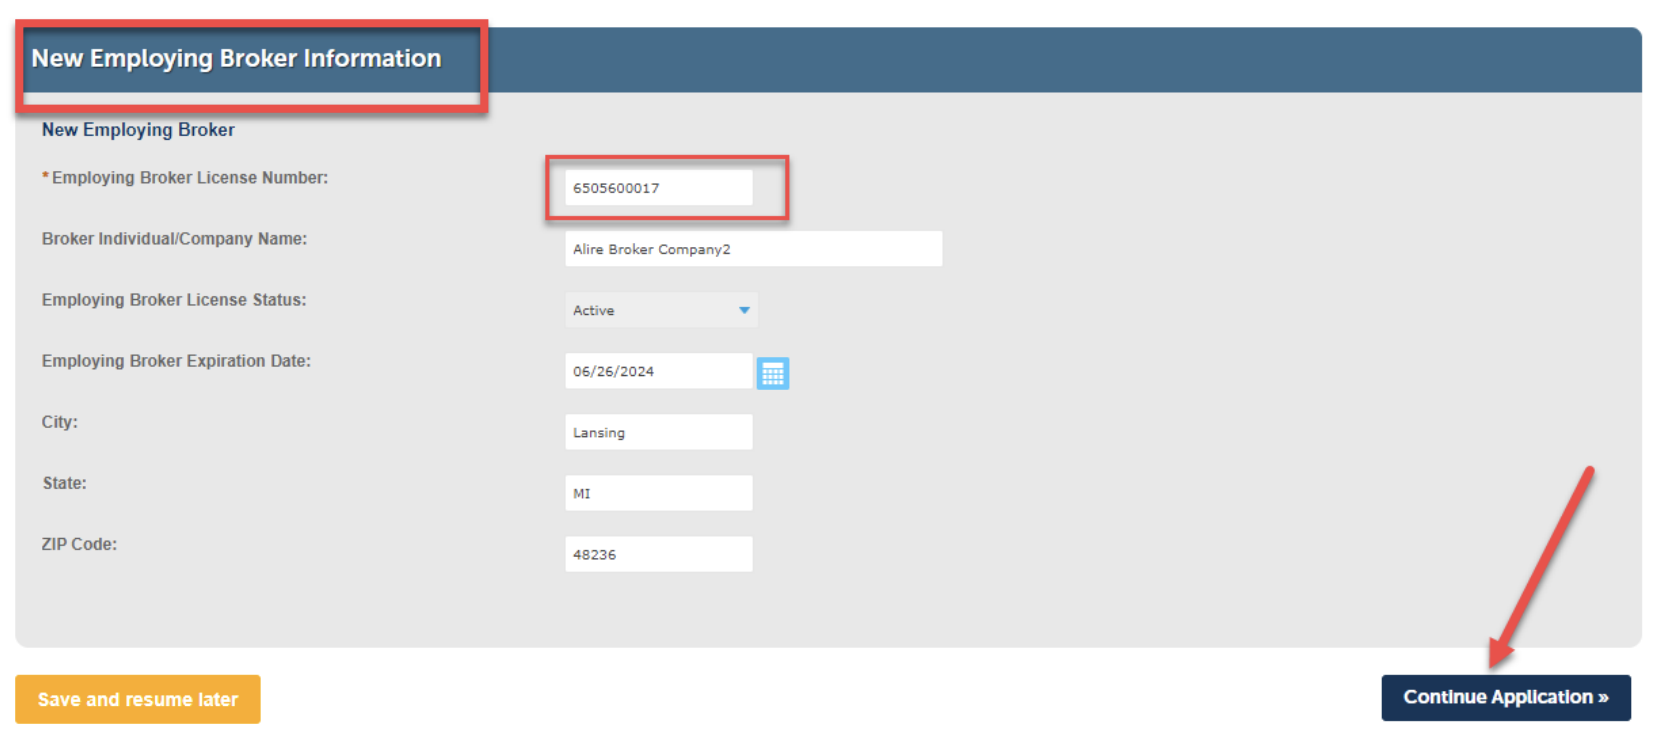This screenshot has height=746, width=1656.
Task: Expand the Employing Broker License Status dropdown
Action: pyautogui.click(x=661, y=310)
